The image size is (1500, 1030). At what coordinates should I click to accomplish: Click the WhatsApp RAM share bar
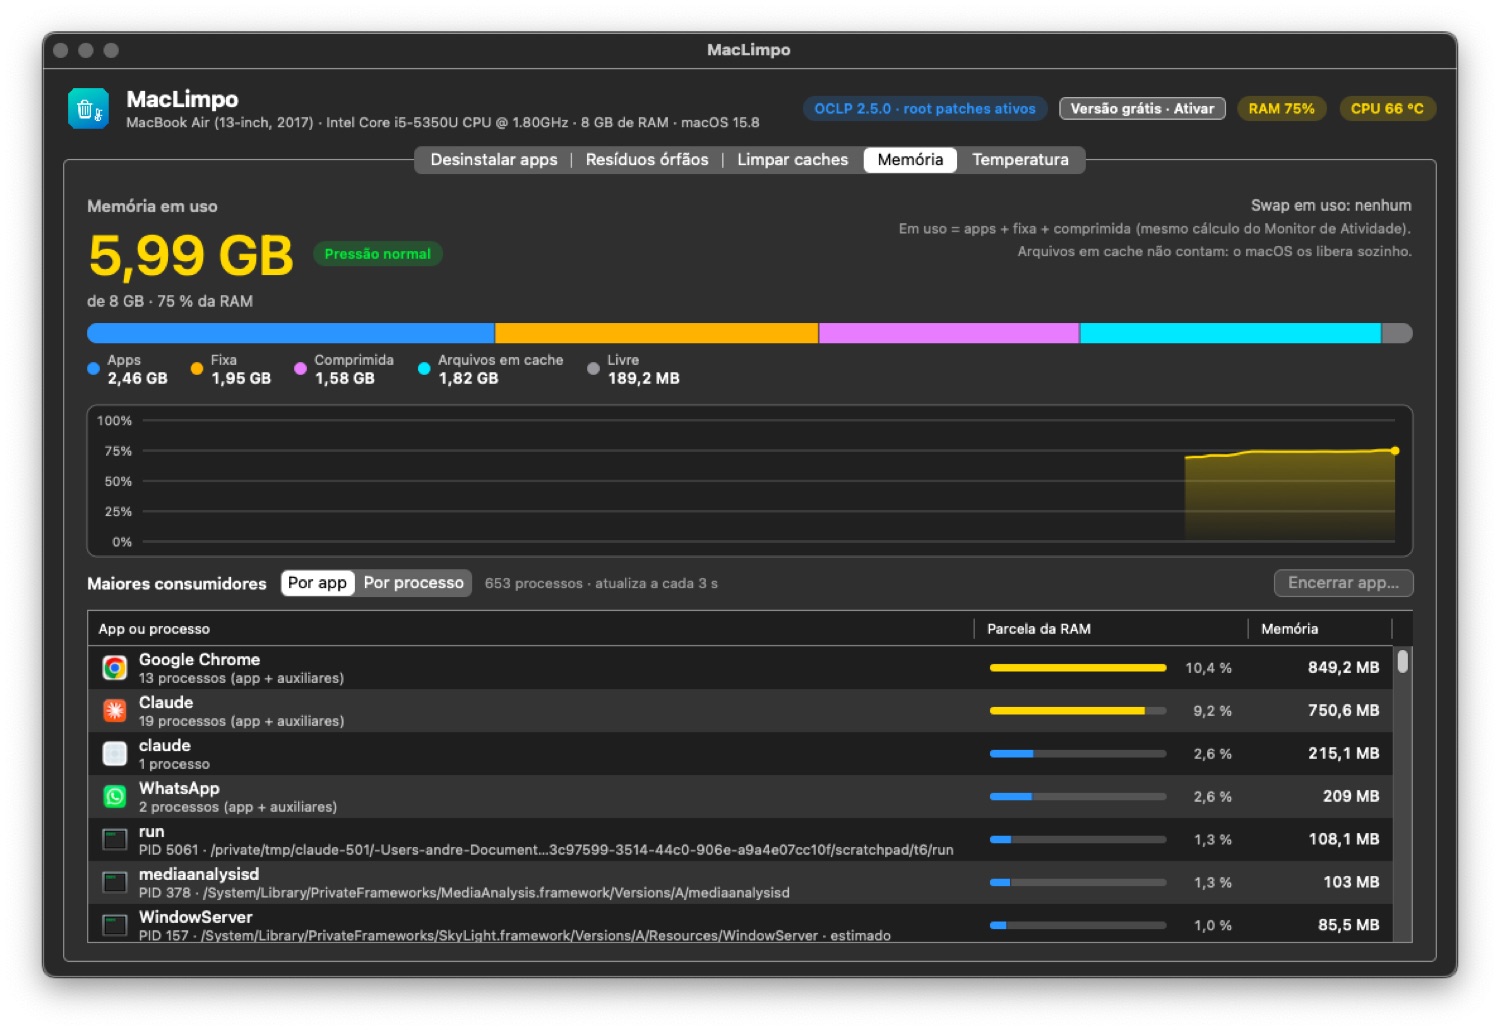[1078, 797]
